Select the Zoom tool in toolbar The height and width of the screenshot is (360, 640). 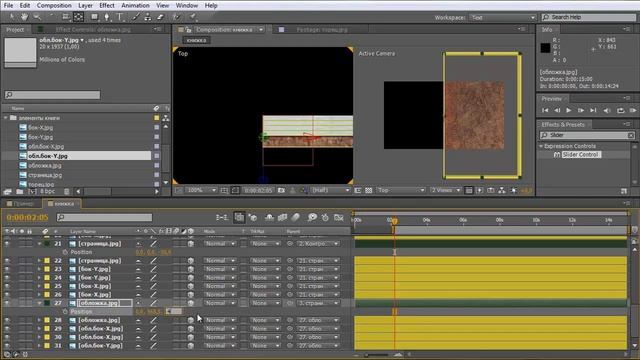click(x=37, y=17)
